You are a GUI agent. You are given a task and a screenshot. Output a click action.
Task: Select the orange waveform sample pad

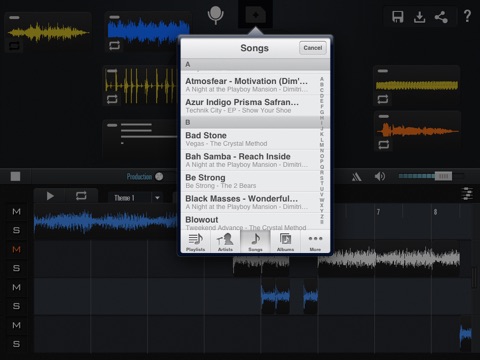point(418,131)
